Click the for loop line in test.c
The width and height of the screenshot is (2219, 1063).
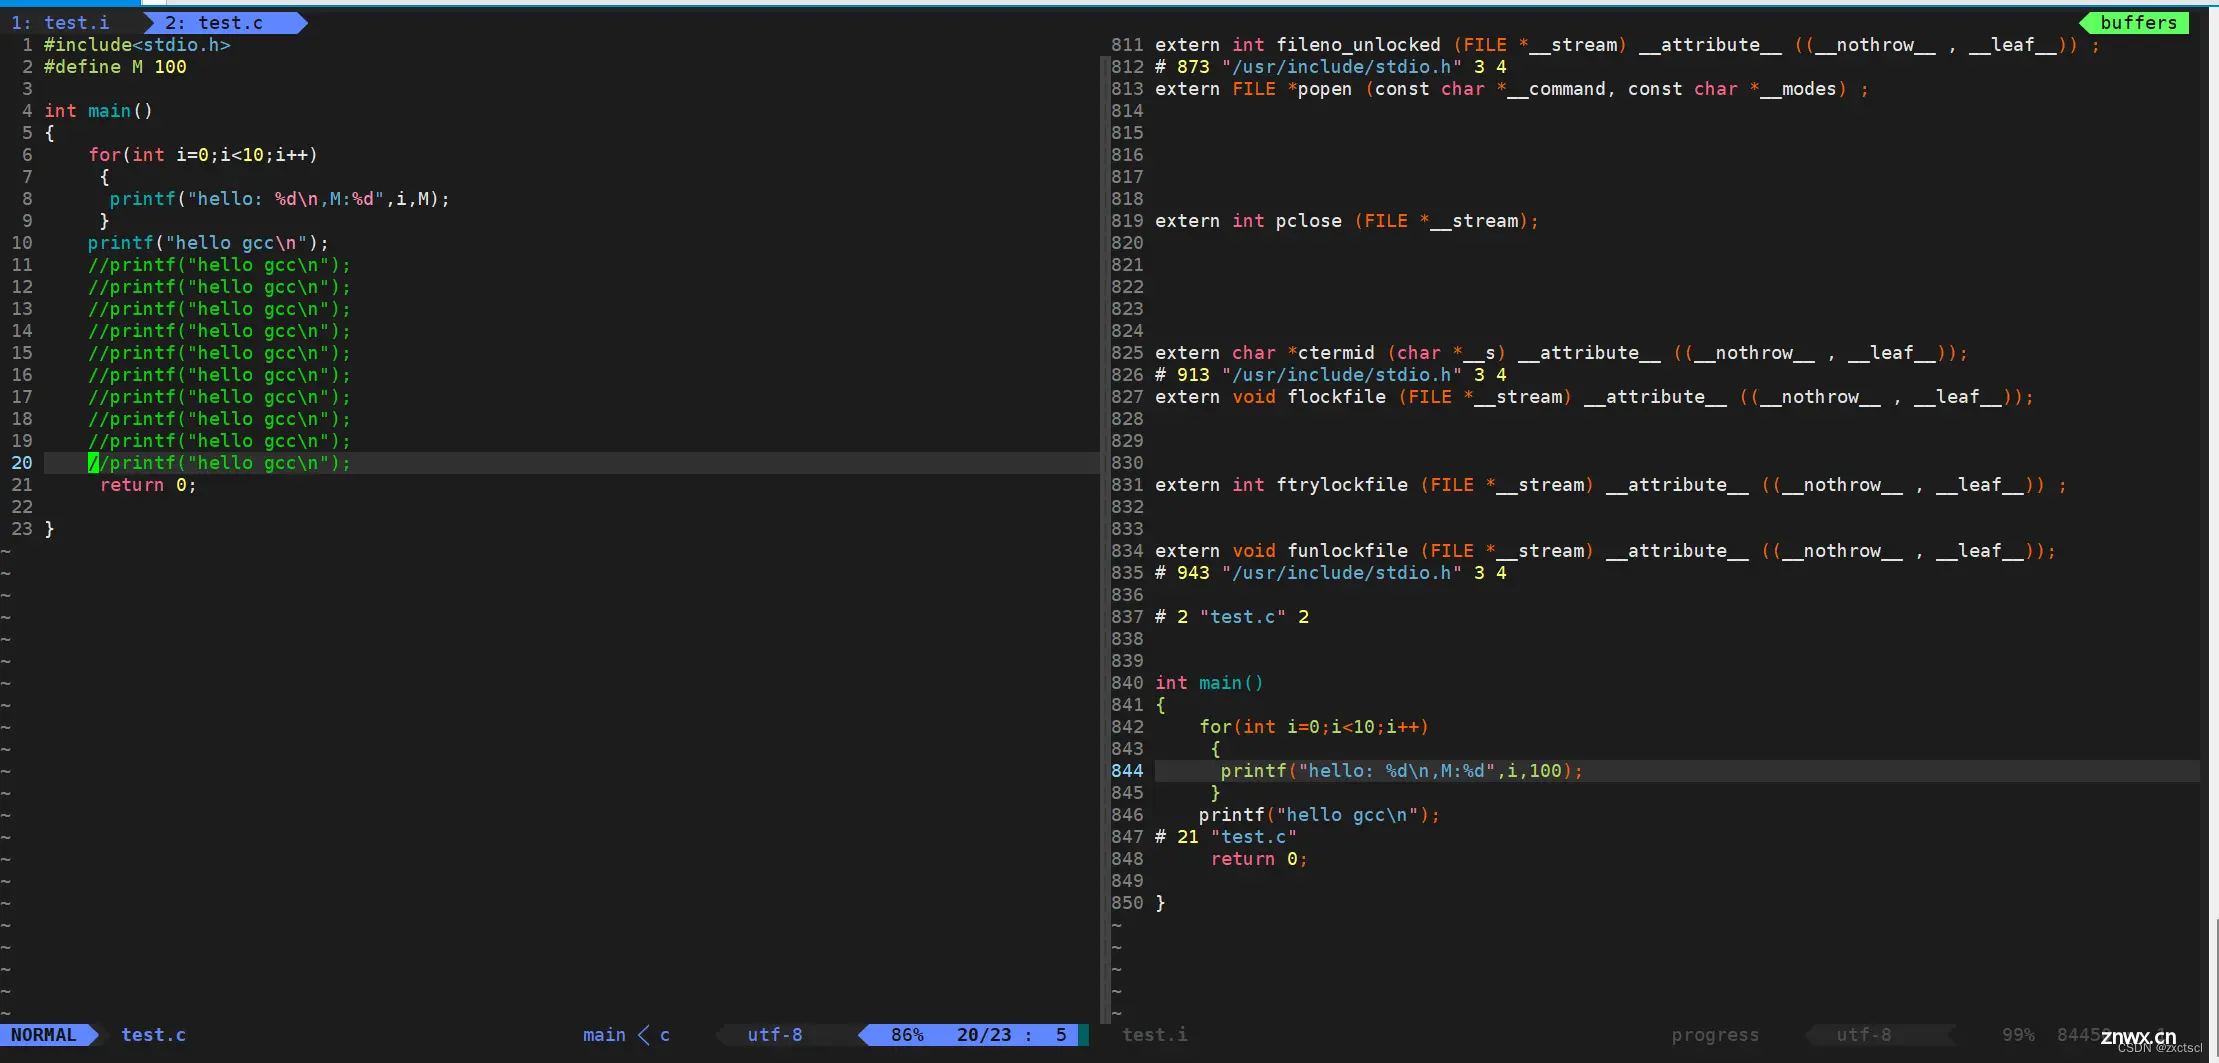pos(202,155)
